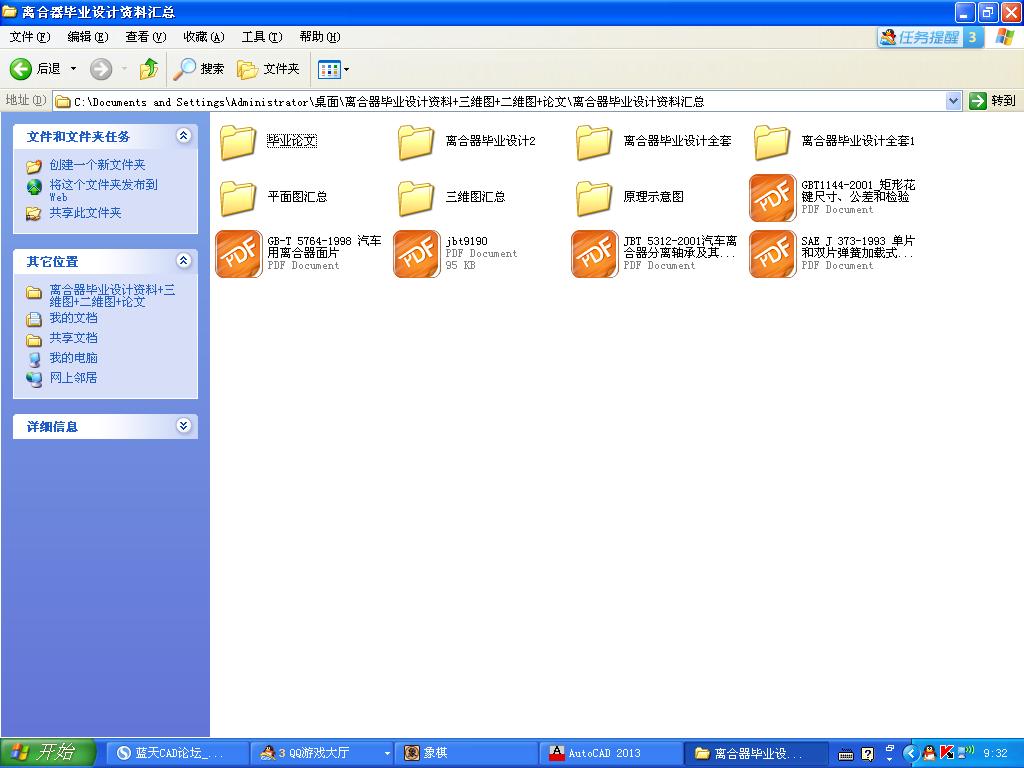The width and height of the screenshot is (1024, 768).
Task: Expand the 详细信息 panel
Action: tap(184, 426)
